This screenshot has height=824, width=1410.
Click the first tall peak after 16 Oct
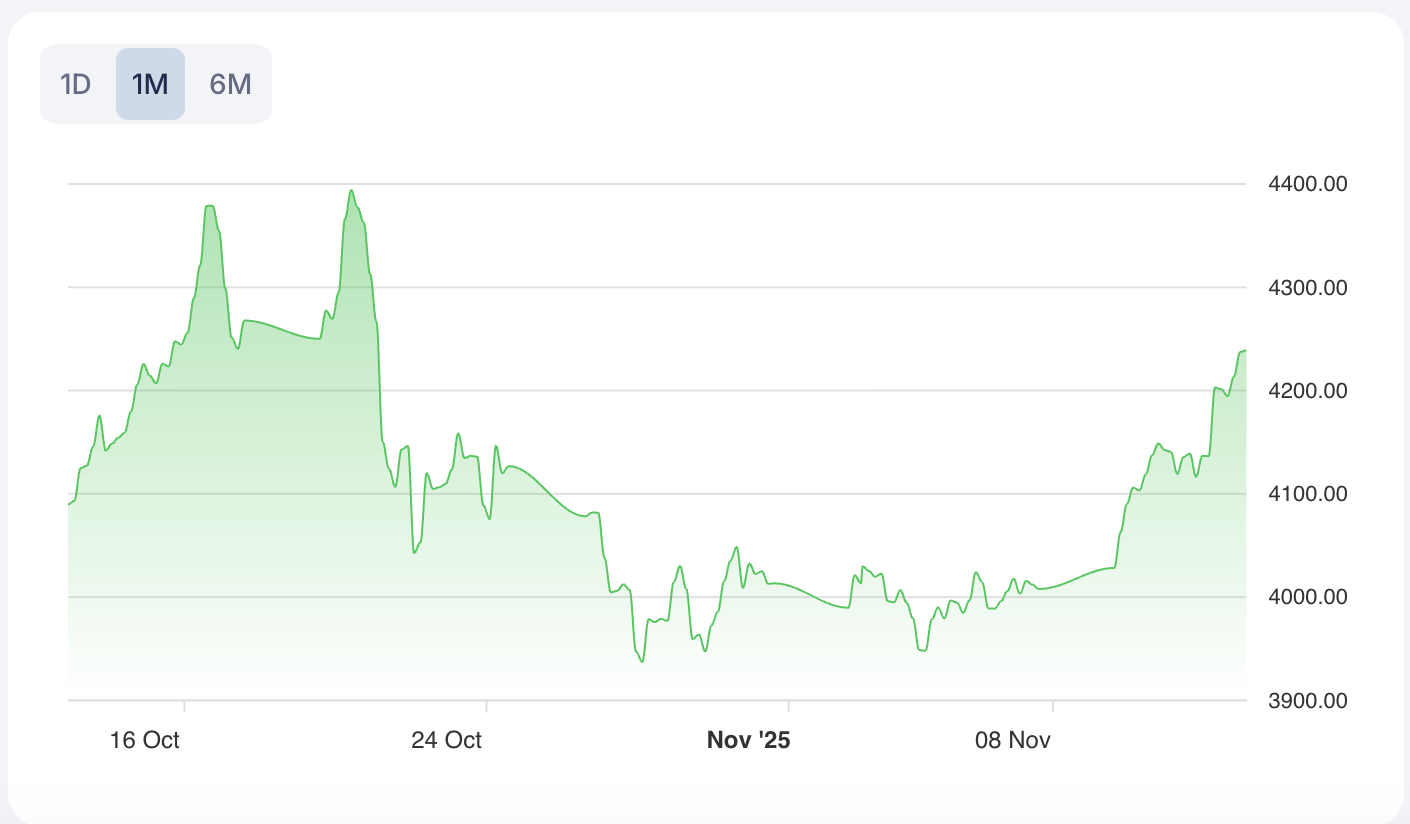(x=209, y=207)
